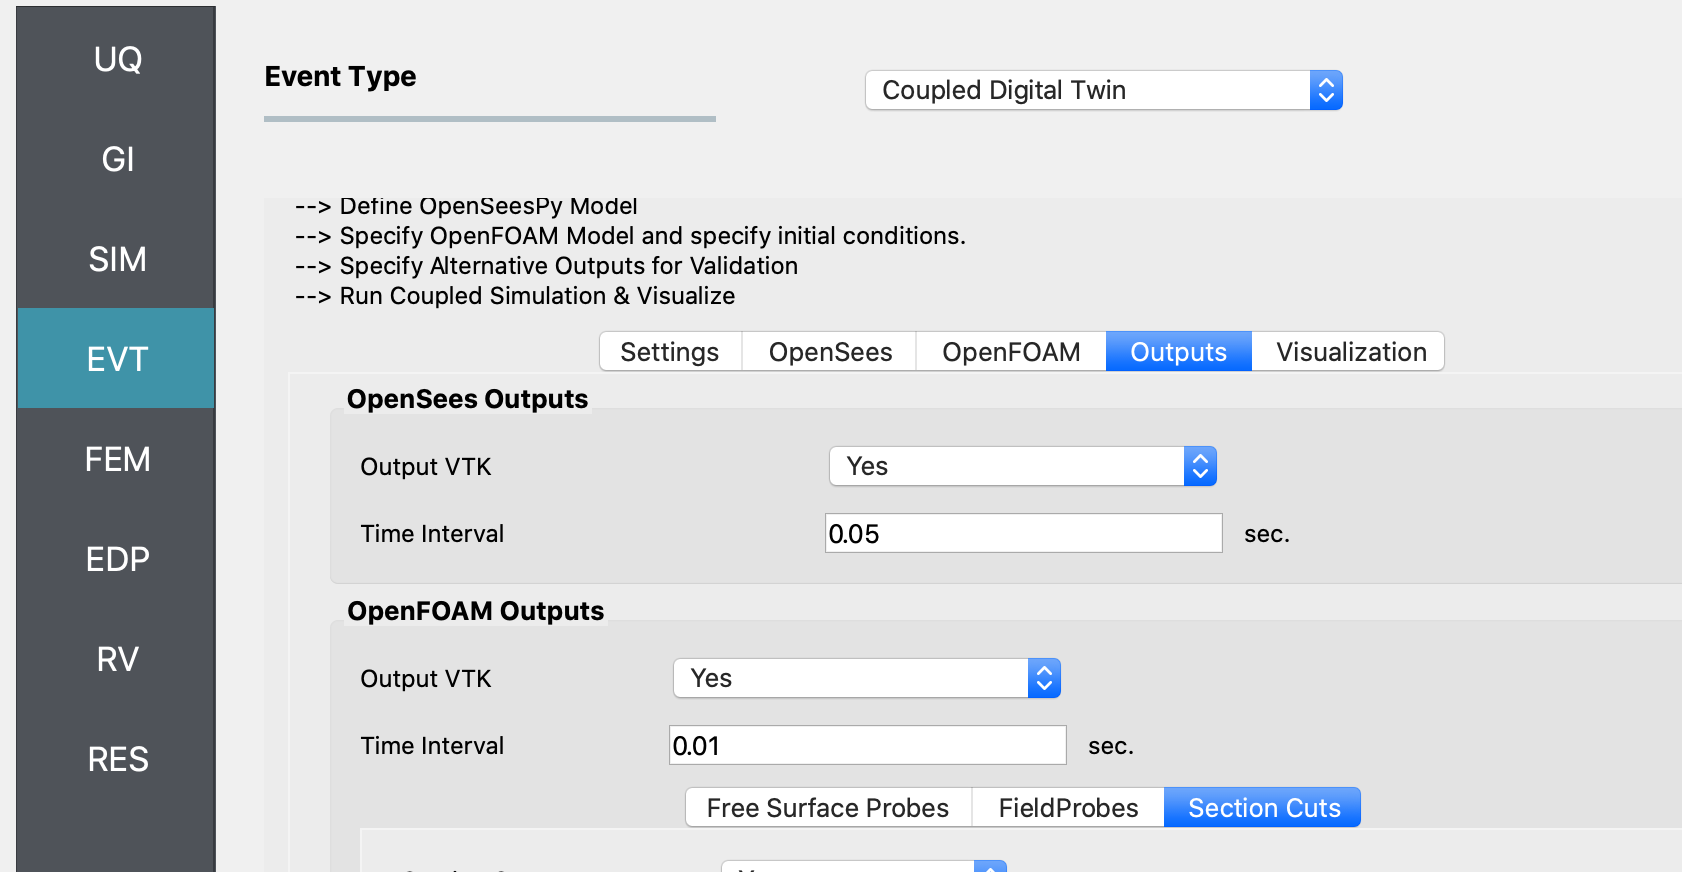The width and height of the screenshot is (1682, 872).
Task: Open the Event Type dropdown Coupled Digital Twin
Action: click(x=1103, y=90)
